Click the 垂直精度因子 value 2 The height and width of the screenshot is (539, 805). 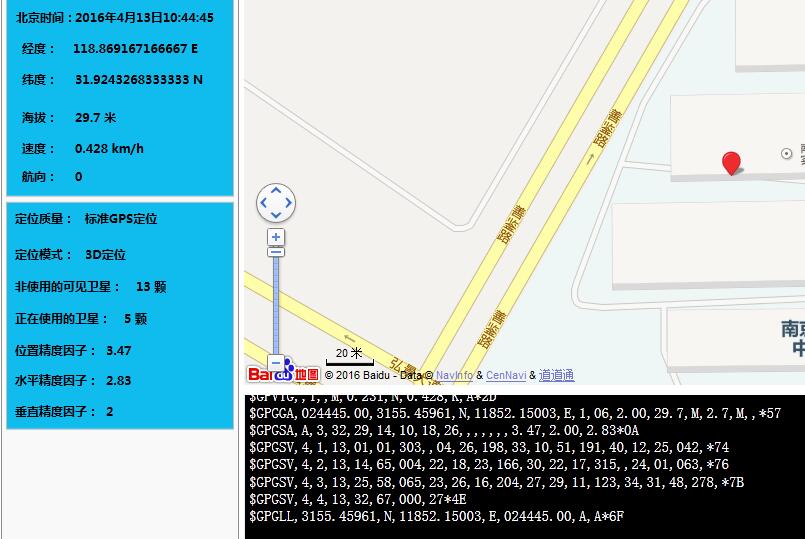(109, 411)
